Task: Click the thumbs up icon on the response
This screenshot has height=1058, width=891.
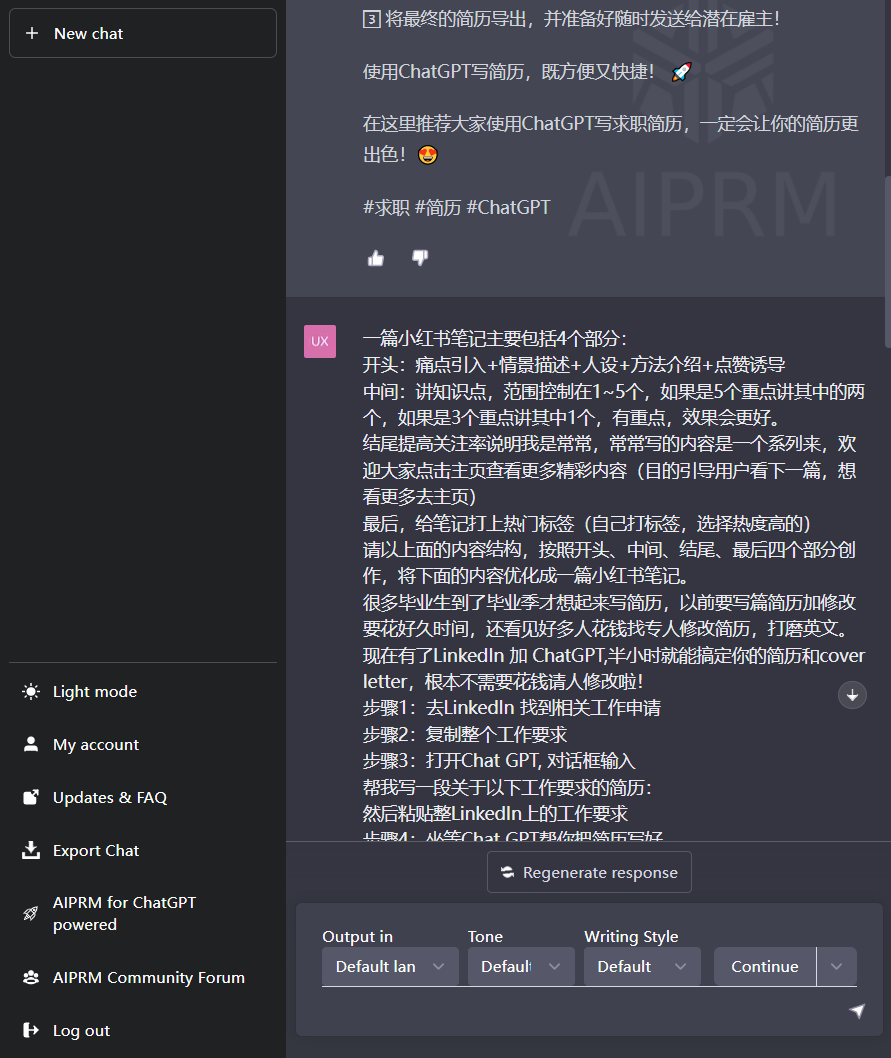Action: [x=375, y=258]
